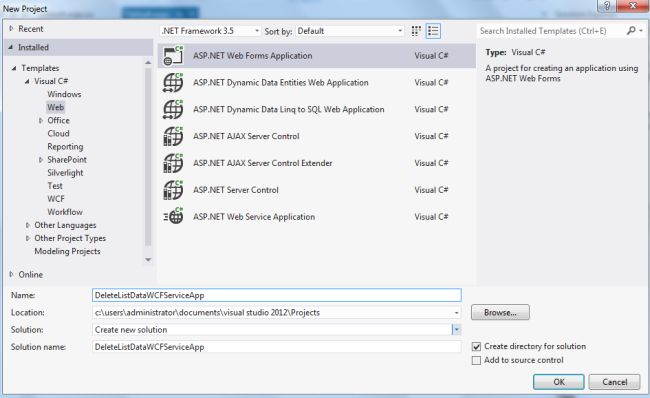This screenshot has width=650, height=398.
Task: Select the ASP.NET Web Forms Application template icon
Action: point(173,56)
